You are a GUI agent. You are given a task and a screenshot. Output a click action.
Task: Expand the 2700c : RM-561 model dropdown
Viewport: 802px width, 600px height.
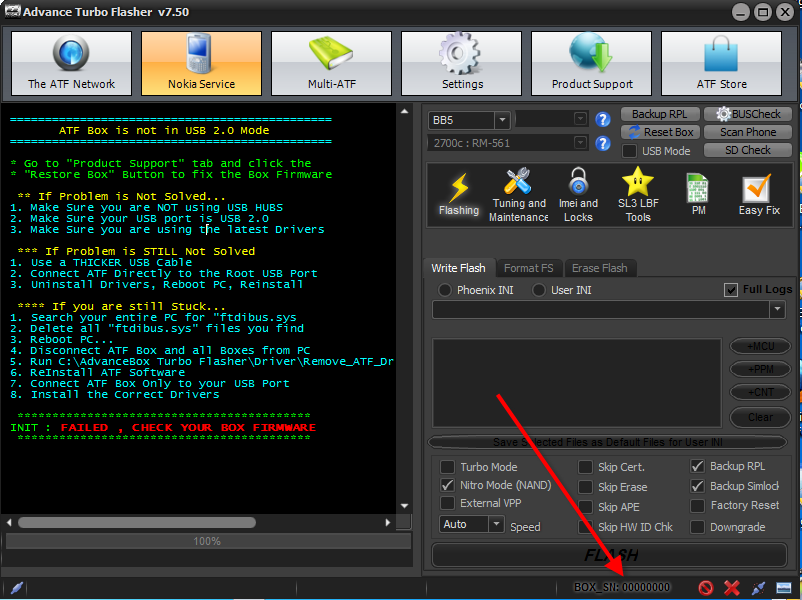[x=580, y=143]
